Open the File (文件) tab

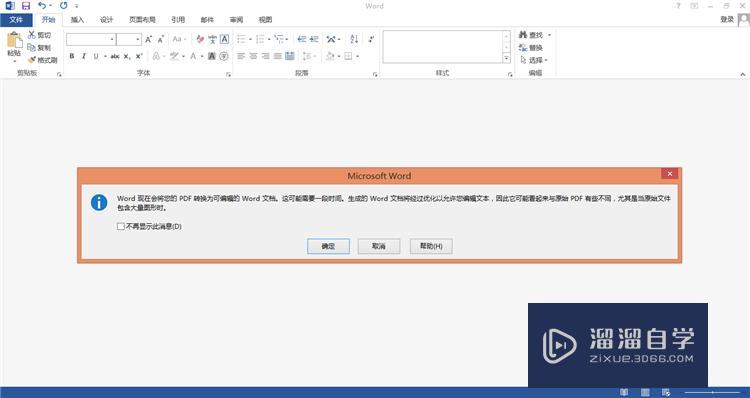point(16,20)
